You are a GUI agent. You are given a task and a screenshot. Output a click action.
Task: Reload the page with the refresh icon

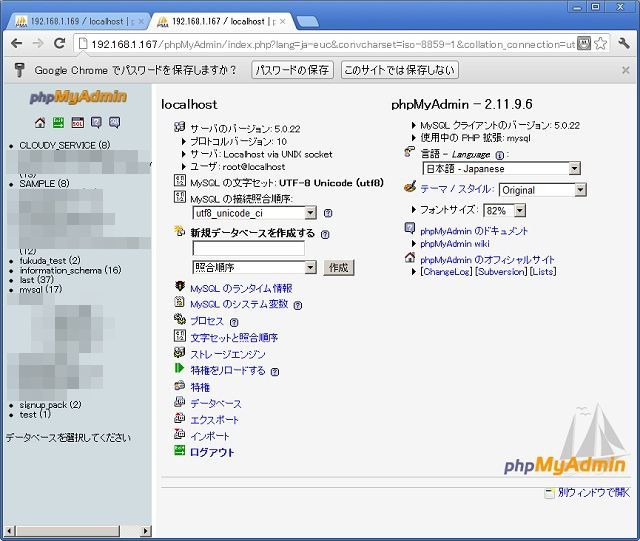(x=60, y=43)
